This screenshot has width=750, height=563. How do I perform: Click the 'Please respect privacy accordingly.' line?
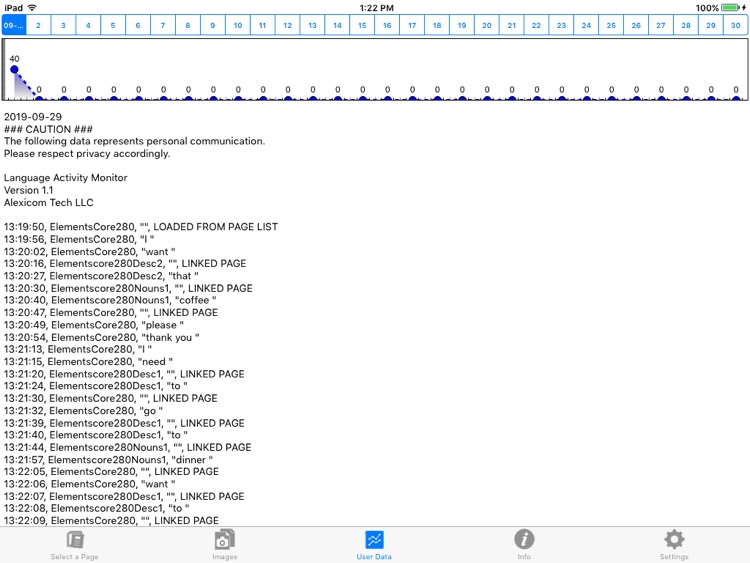click(87, 154)
